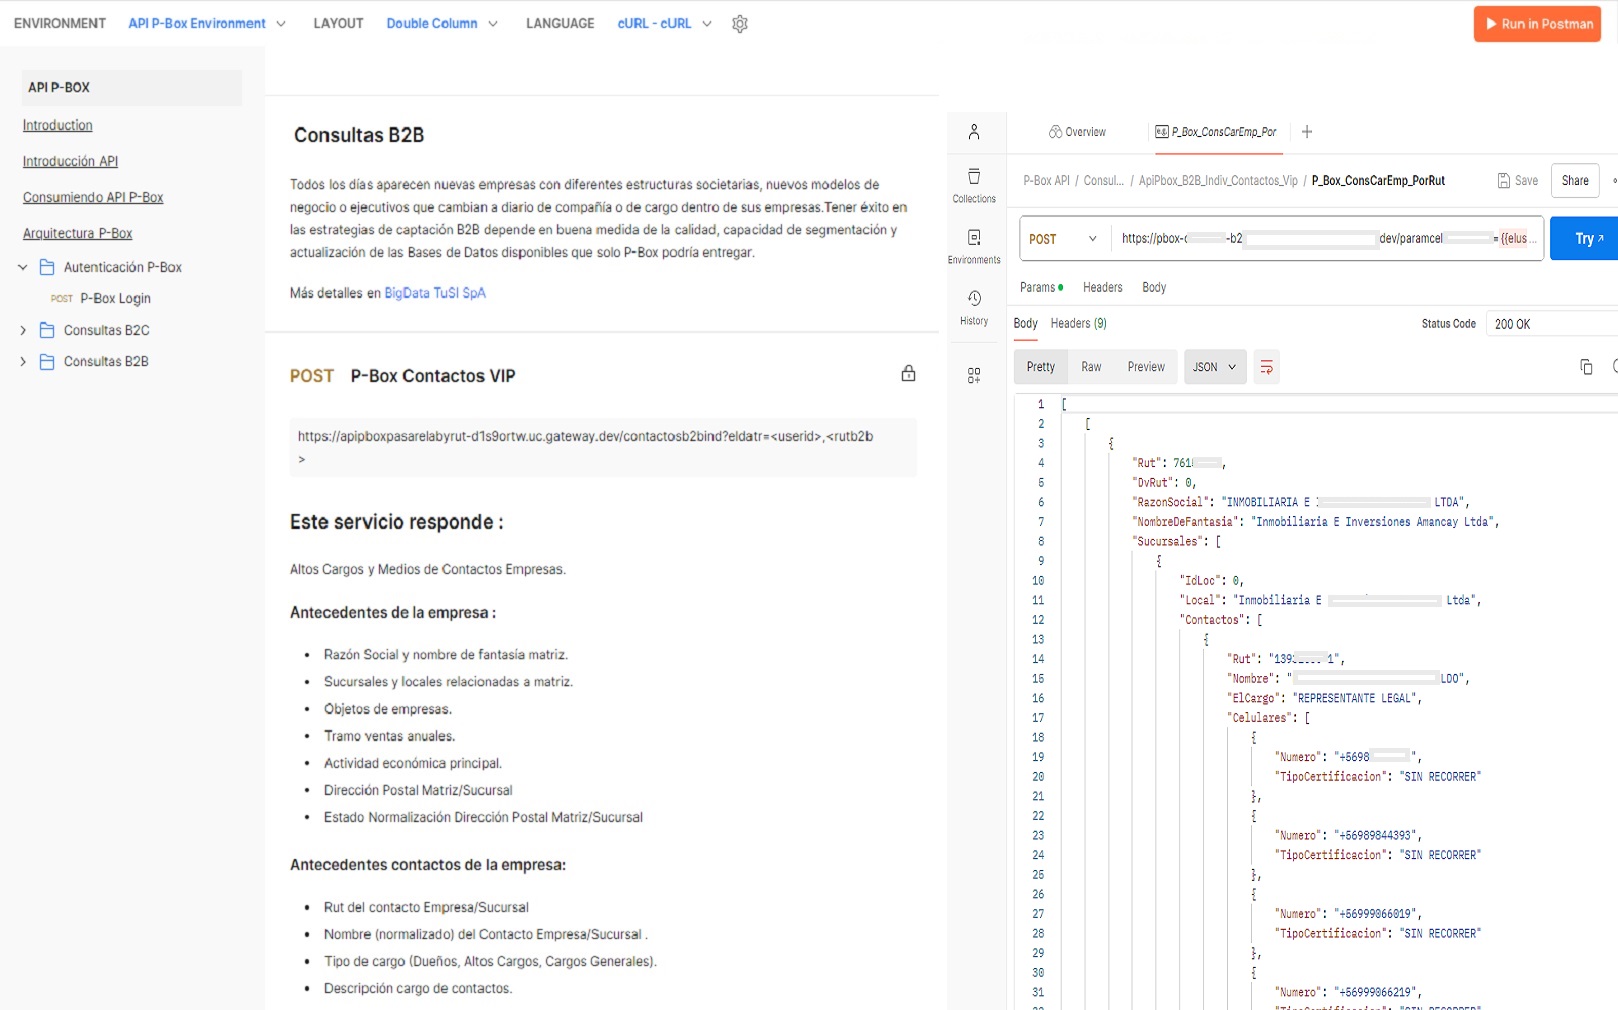Click the request URL input field

click(x=1327, y=239)
